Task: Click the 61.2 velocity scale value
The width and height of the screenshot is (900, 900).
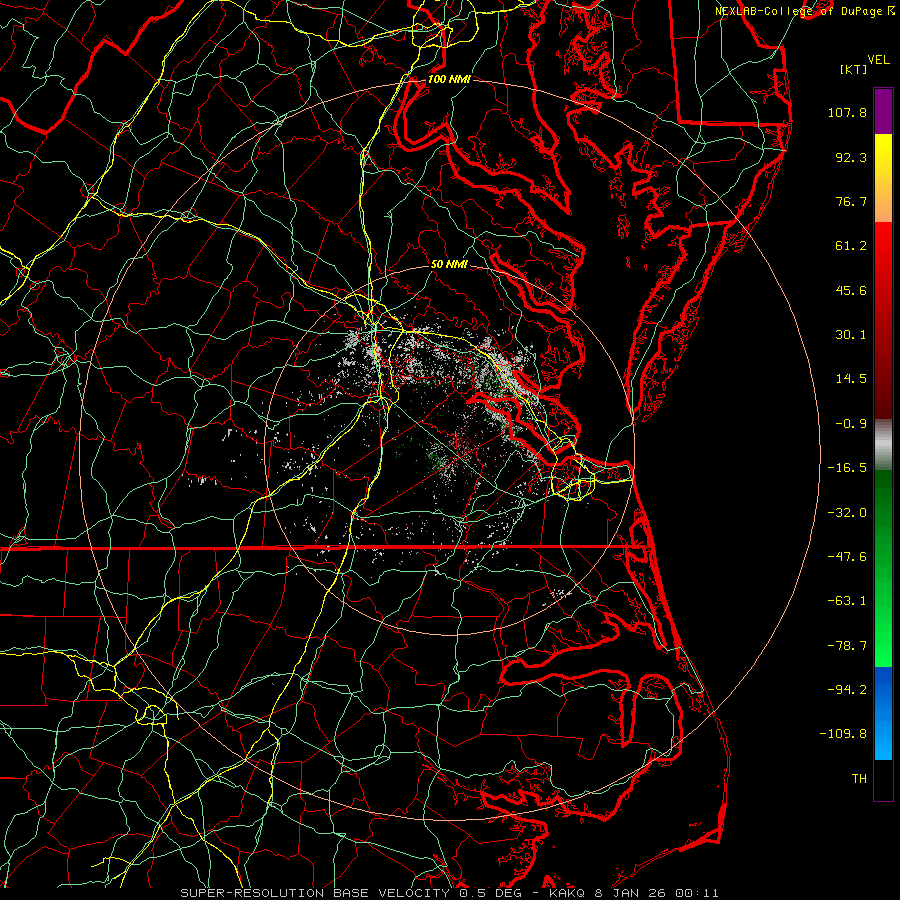Action: click(851, 246)
